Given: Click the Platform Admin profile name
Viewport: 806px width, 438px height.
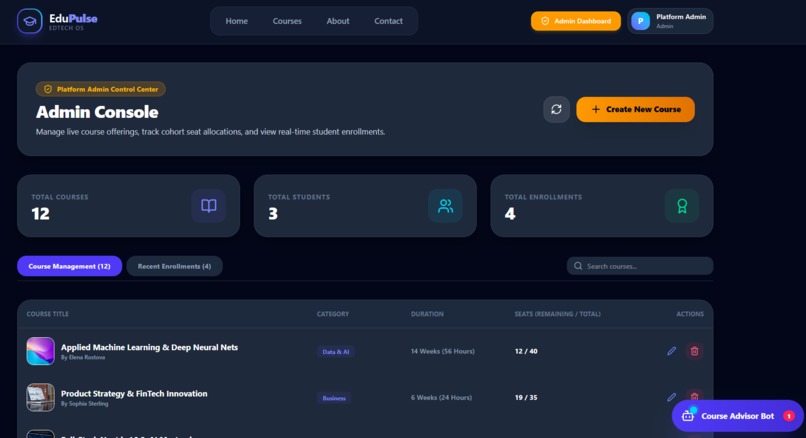Looking at the screenshot, I should coord(681,17).
